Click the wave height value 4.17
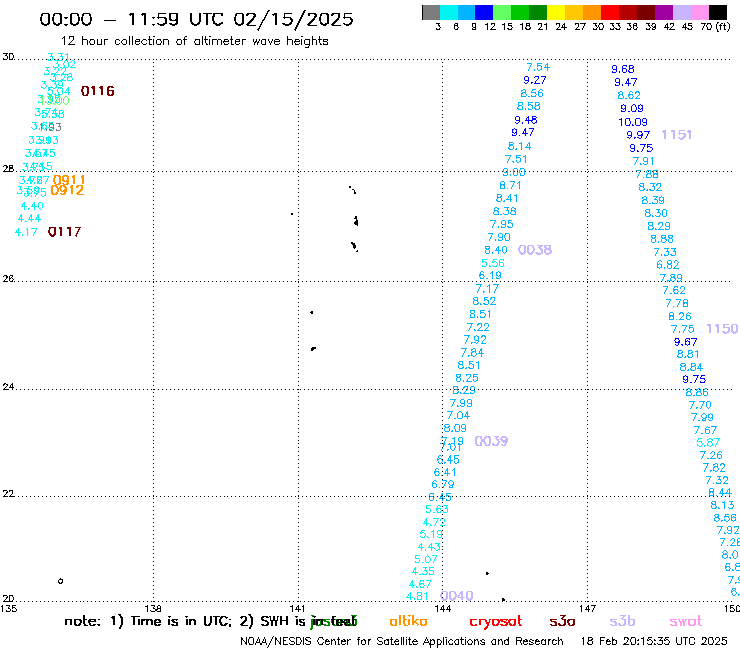The height and width of the screenshot is (650, 740). click(26, 232)
